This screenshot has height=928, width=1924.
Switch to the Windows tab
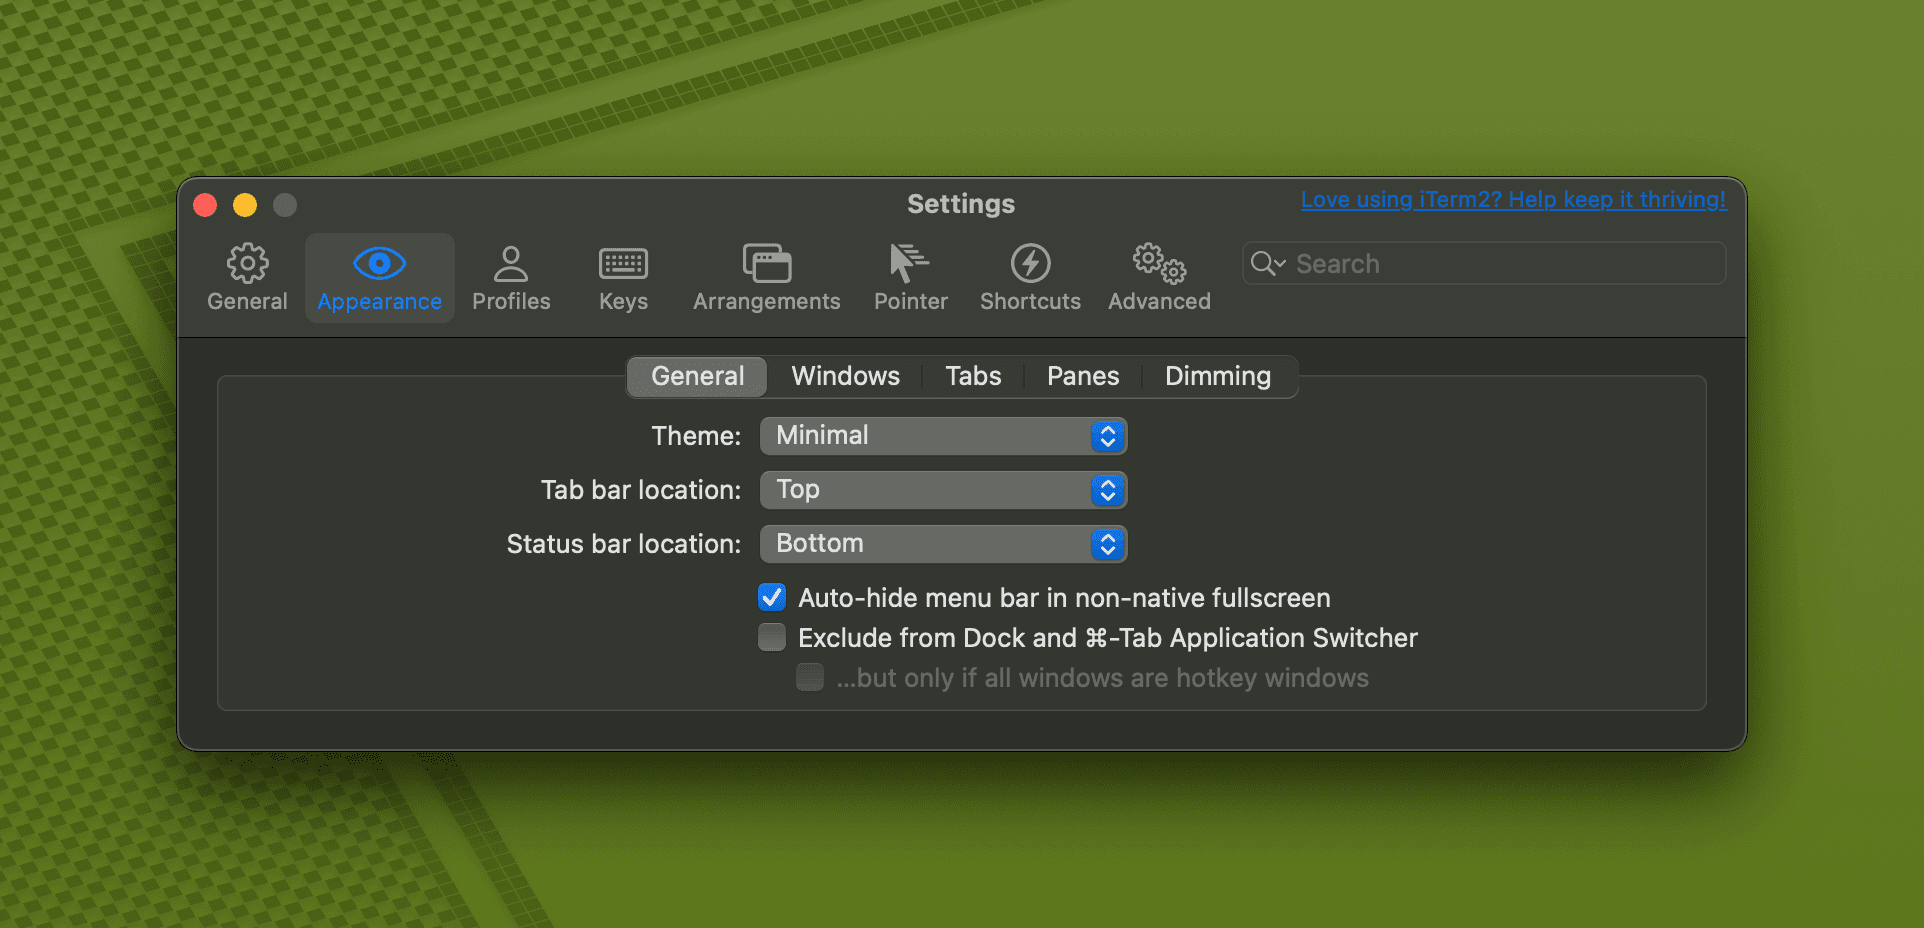click(845, 377)
